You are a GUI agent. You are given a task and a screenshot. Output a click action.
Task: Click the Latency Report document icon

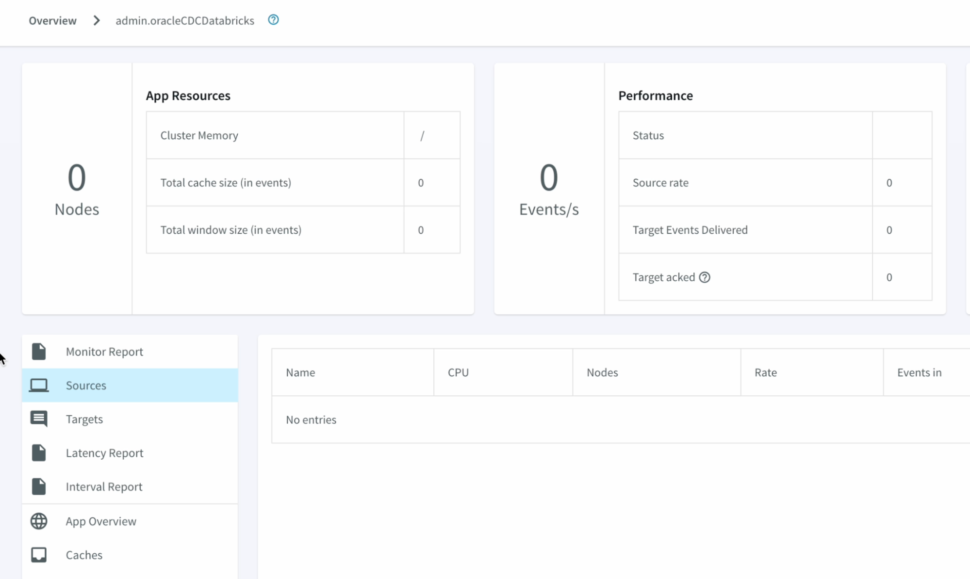(x=39, y=453)
